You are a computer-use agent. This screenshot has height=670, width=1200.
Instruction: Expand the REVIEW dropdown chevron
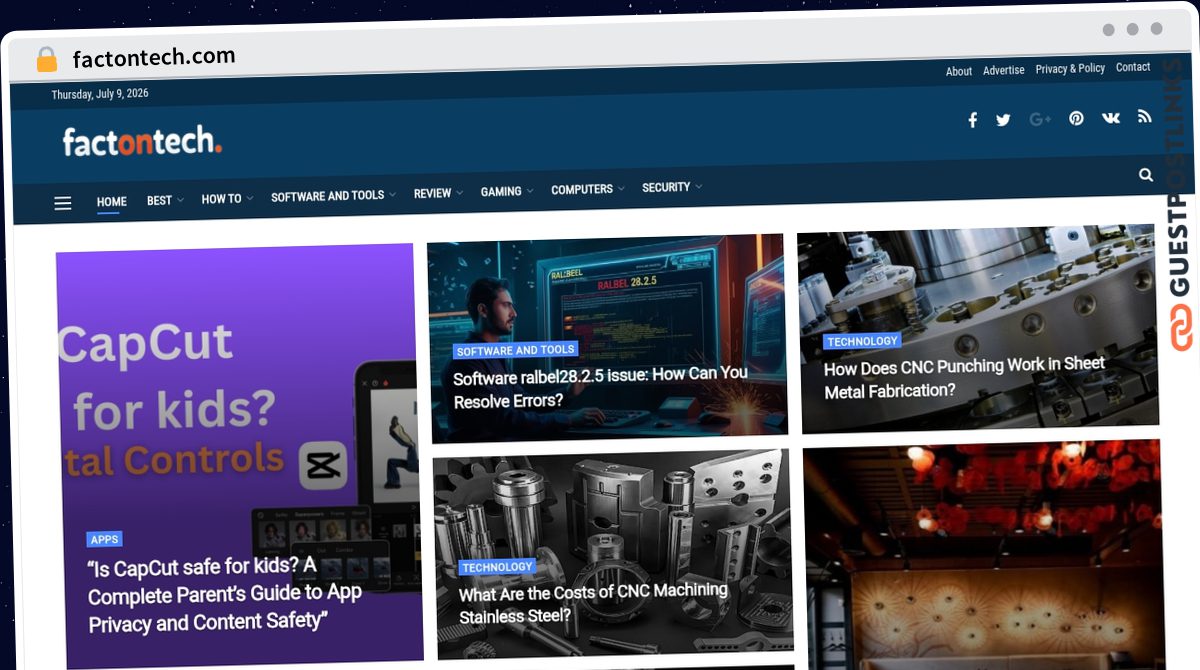pos(460,193)
